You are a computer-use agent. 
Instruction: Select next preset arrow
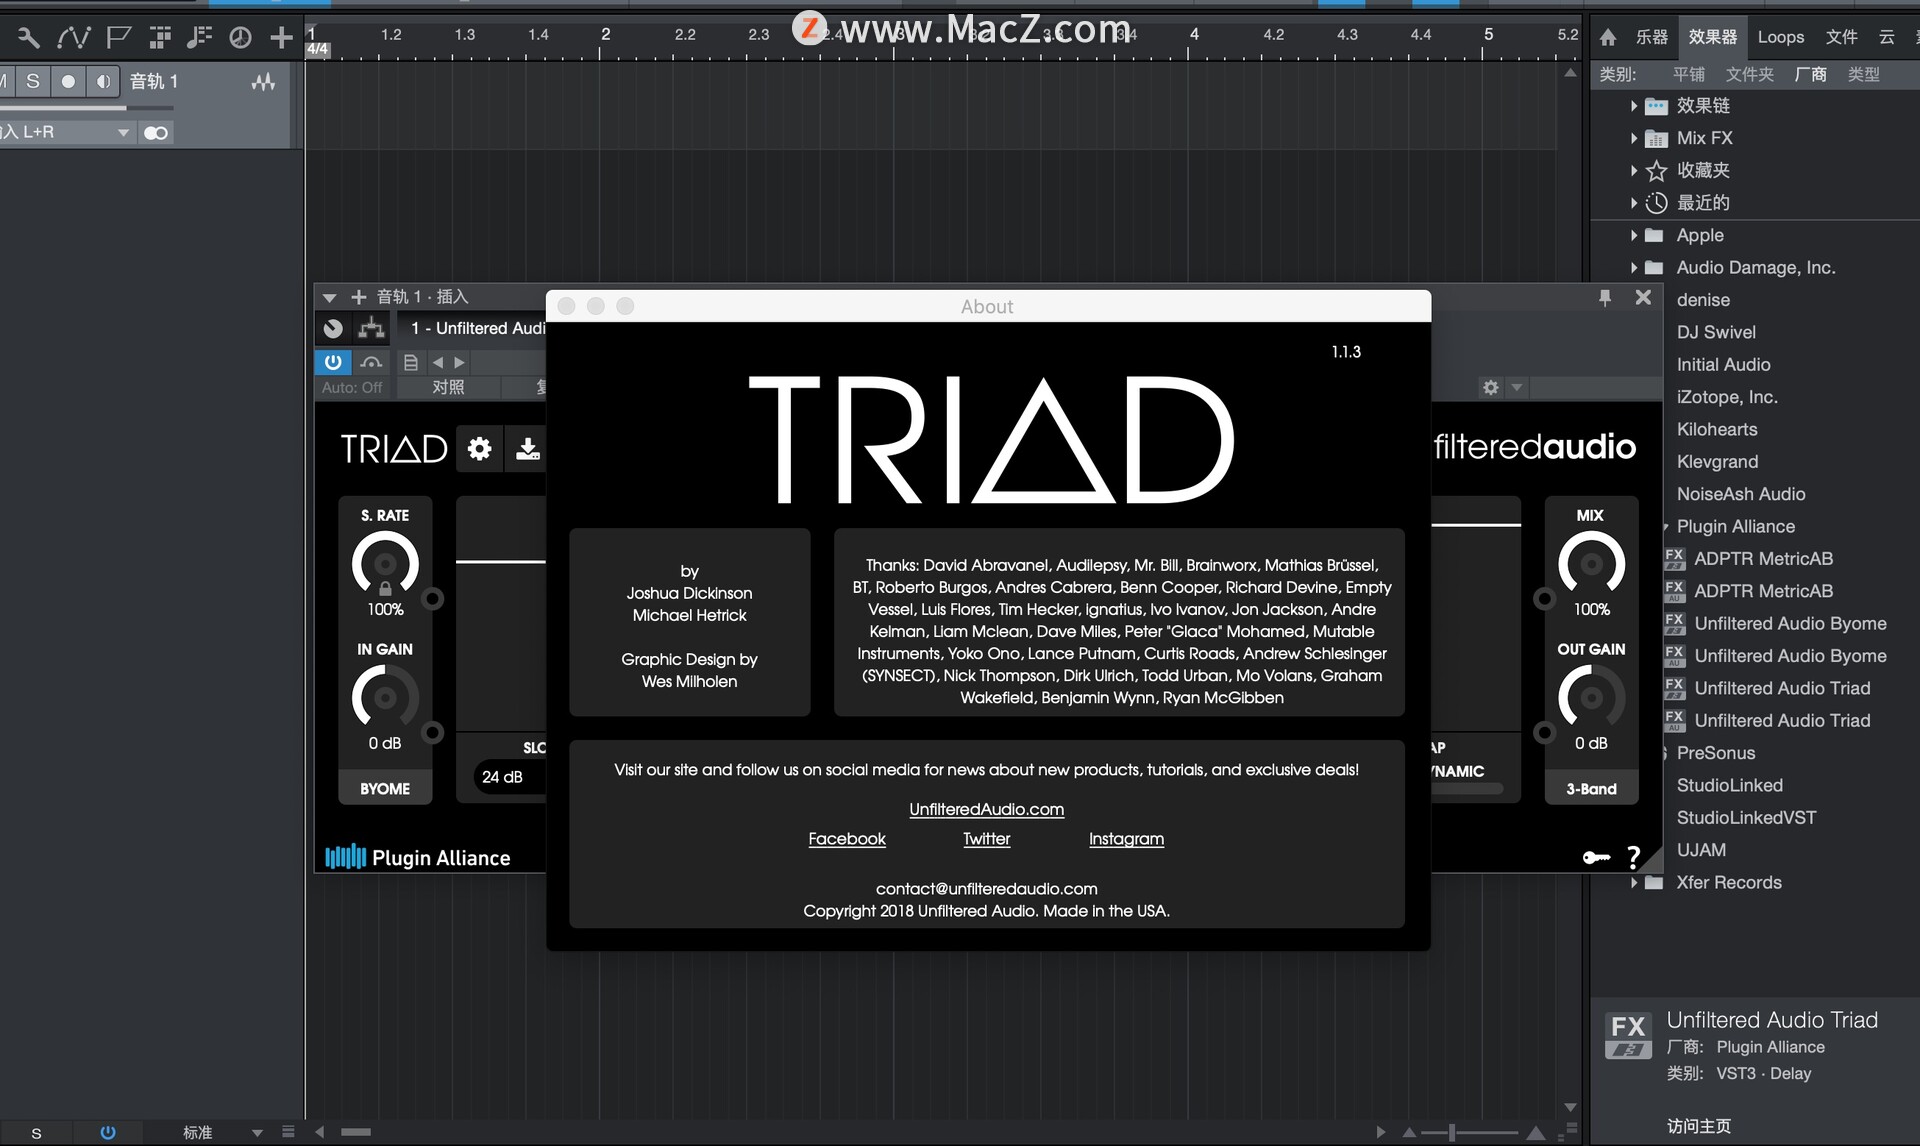[459, 362]
